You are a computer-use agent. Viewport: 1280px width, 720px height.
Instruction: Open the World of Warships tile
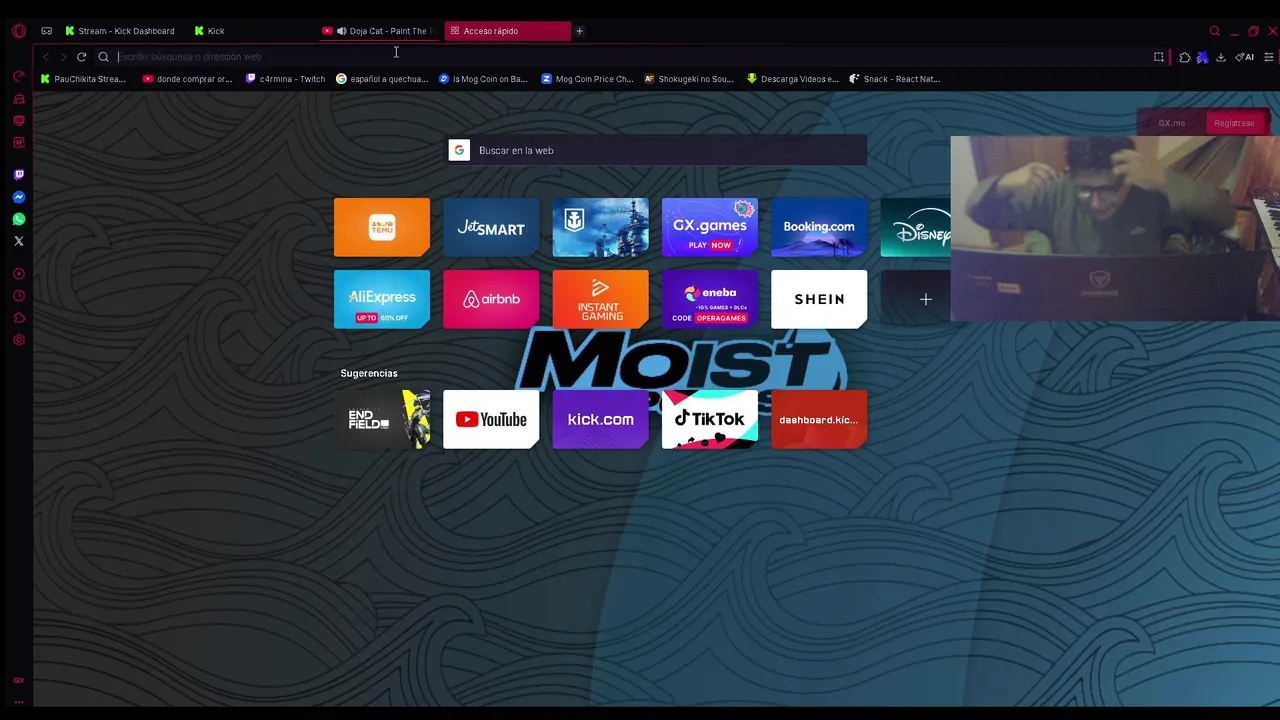(x=600, y=227)
